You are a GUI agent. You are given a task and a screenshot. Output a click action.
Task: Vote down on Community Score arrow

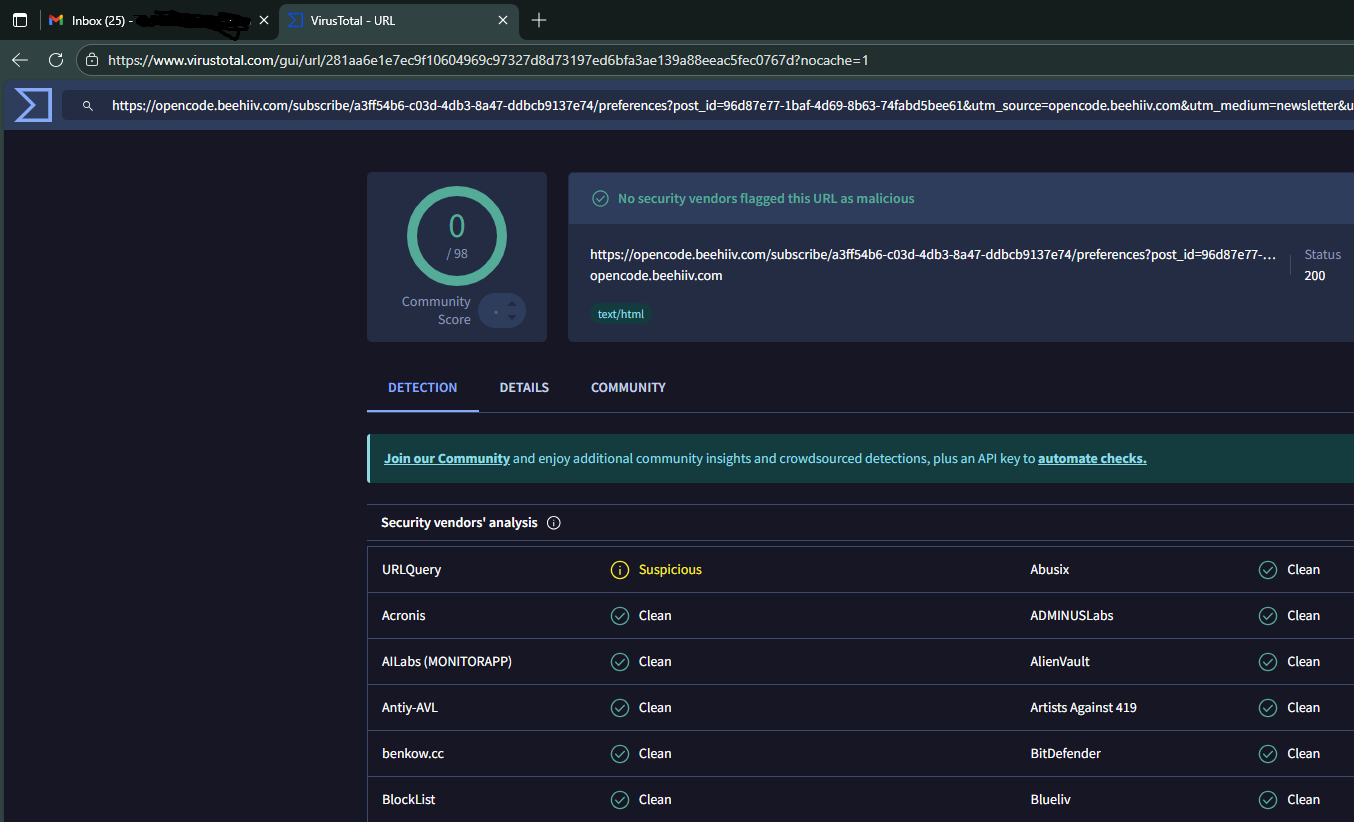click(512, 318)
